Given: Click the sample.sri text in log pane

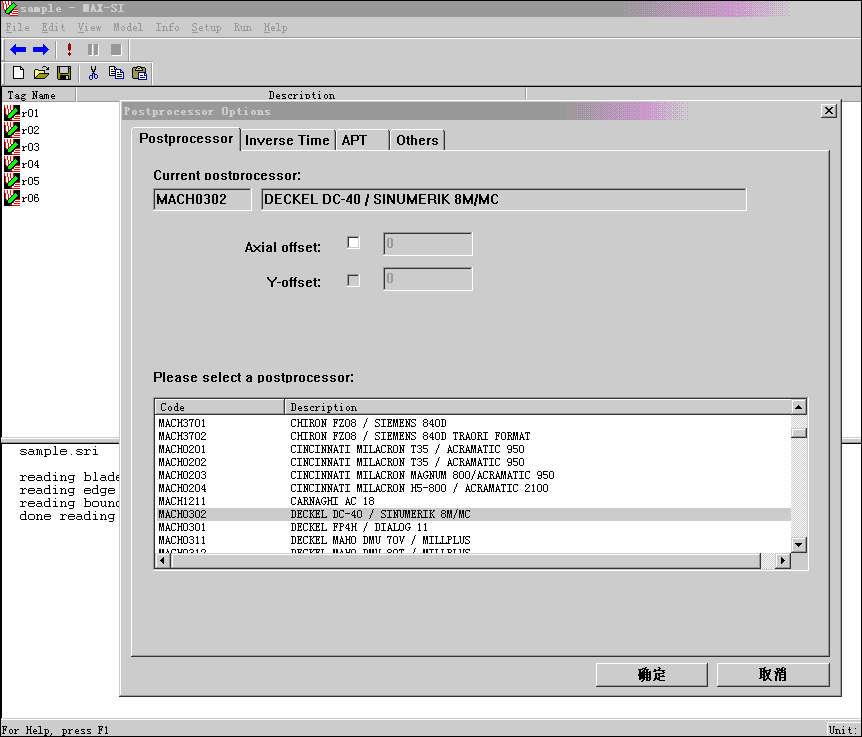Looking at the screenshot, I should (59, 451).
